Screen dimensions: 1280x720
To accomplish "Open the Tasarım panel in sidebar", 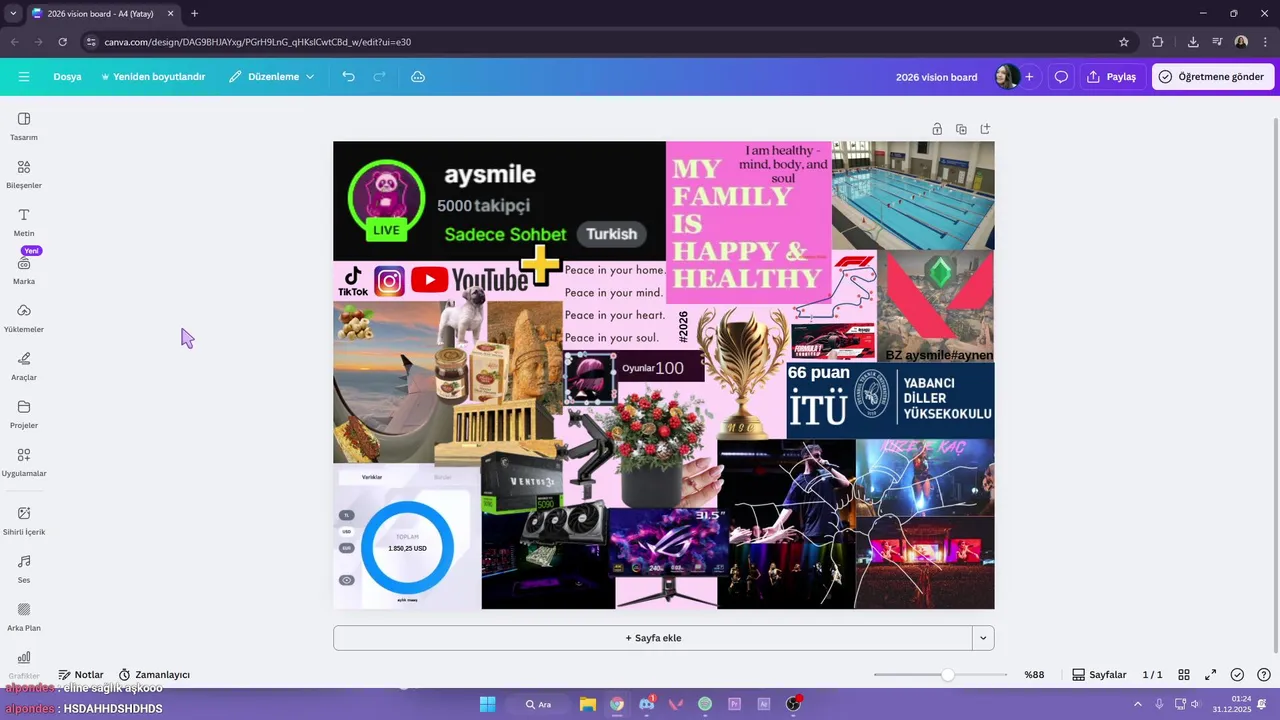I will (x=24, y=126).
